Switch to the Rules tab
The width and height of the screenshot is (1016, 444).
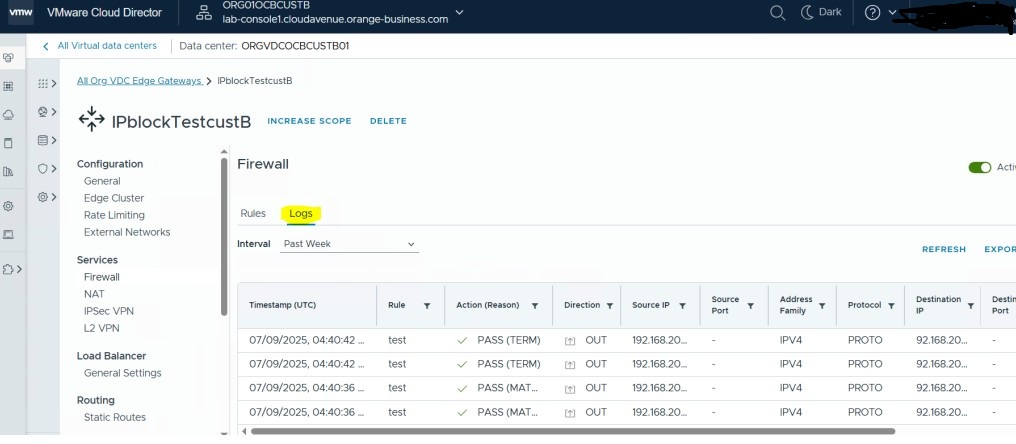pos(253,213)
